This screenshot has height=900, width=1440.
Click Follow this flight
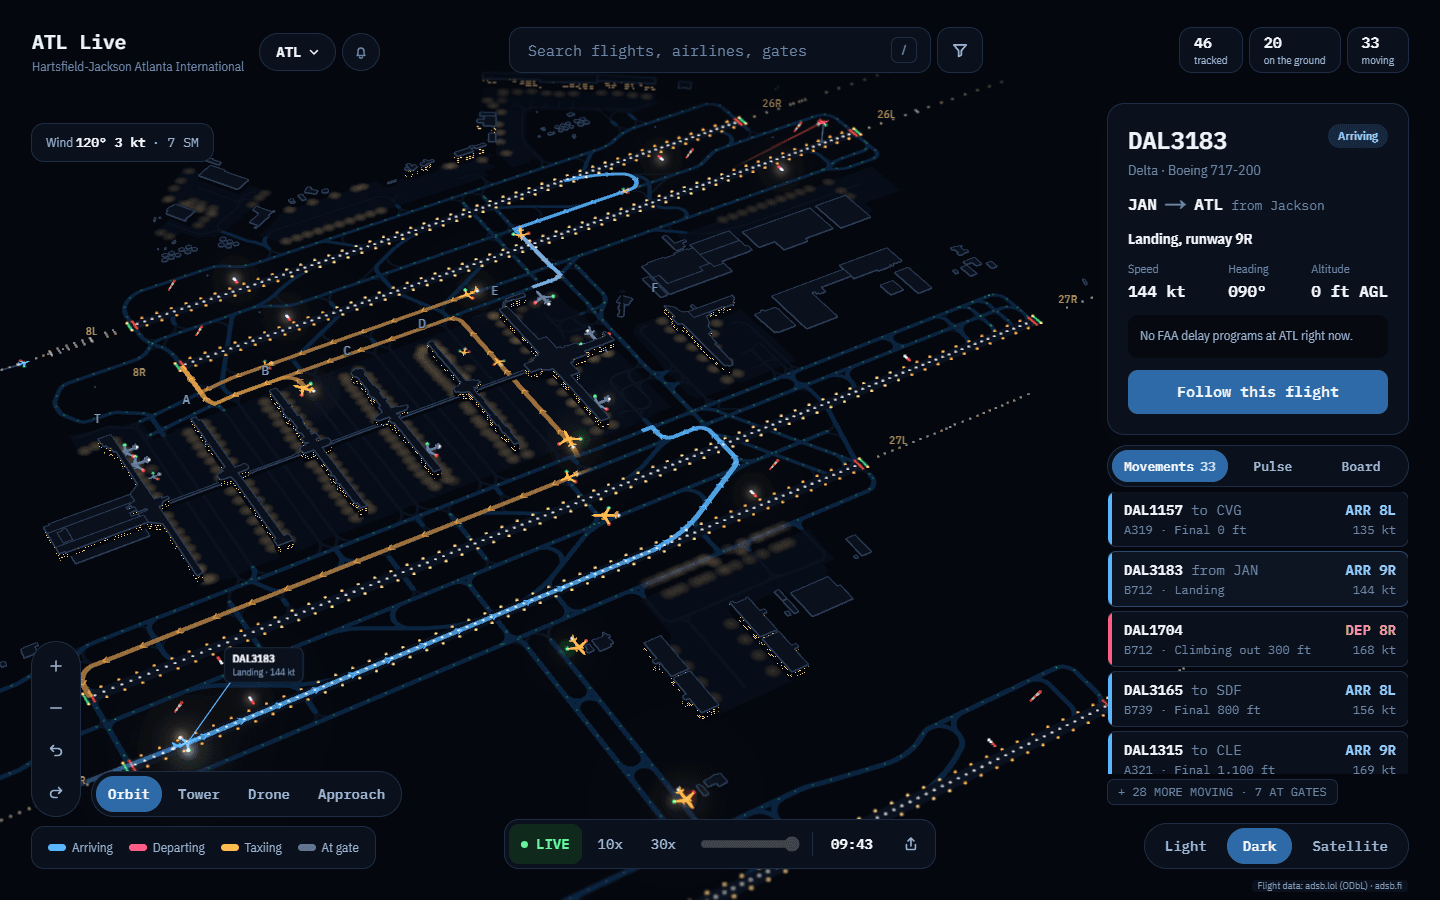click(1257, 392)
